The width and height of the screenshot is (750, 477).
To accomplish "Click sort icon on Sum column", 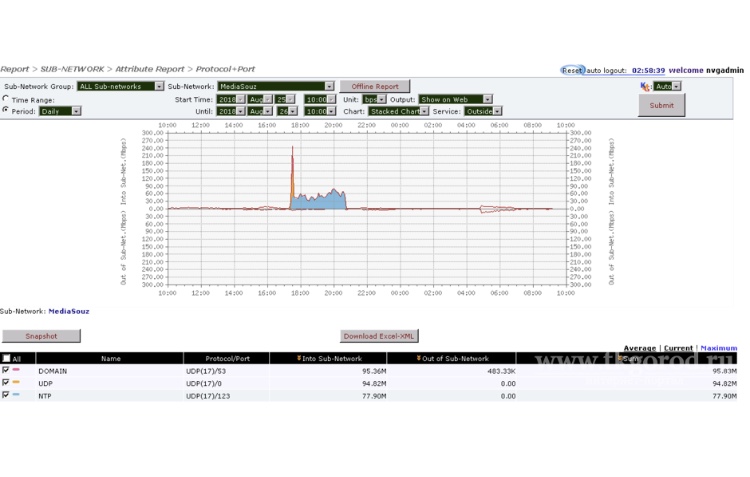I will pyautogui.click(x=620, y=358).
